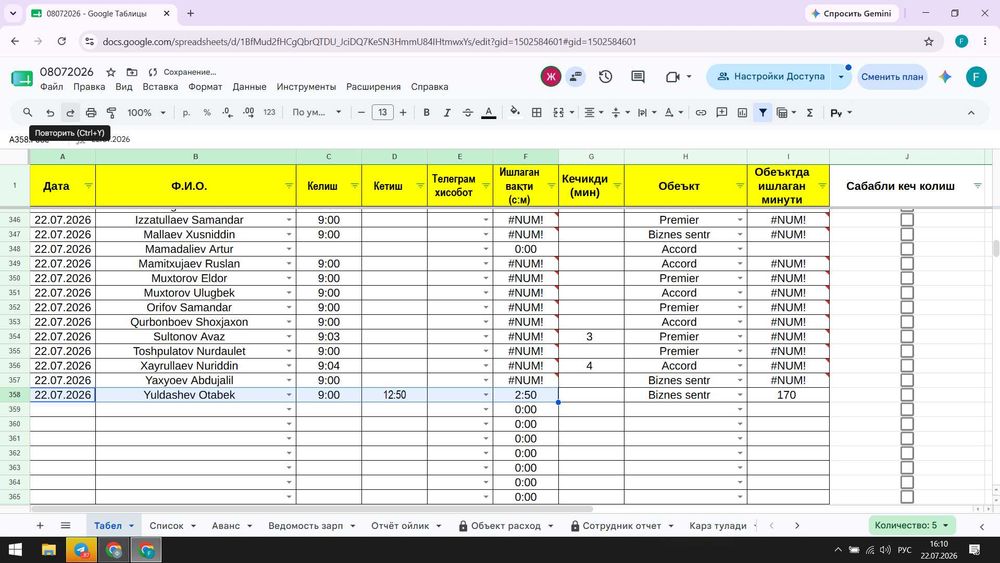The width and height of the screenshot is (1000, 563).
Task: Toggle italic formatting
Action: point(447,112)
